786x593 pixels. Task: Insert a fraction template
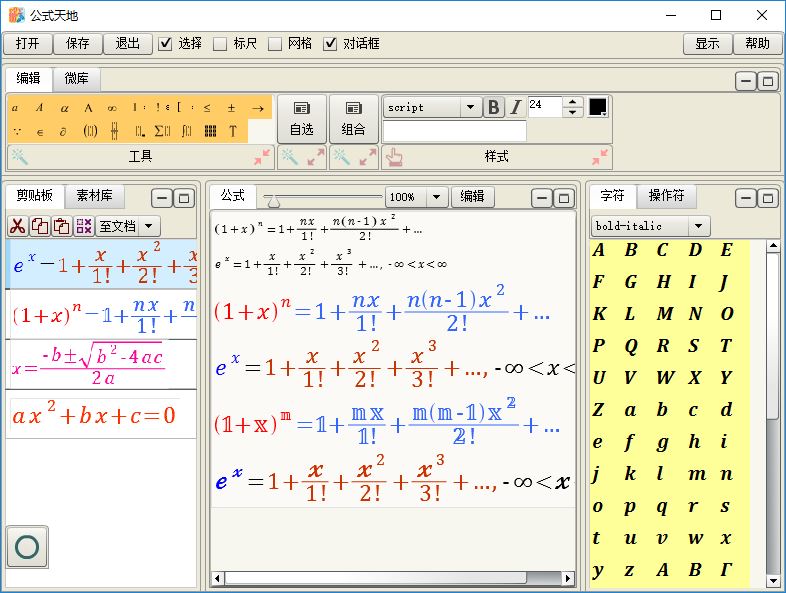[115, 131]
